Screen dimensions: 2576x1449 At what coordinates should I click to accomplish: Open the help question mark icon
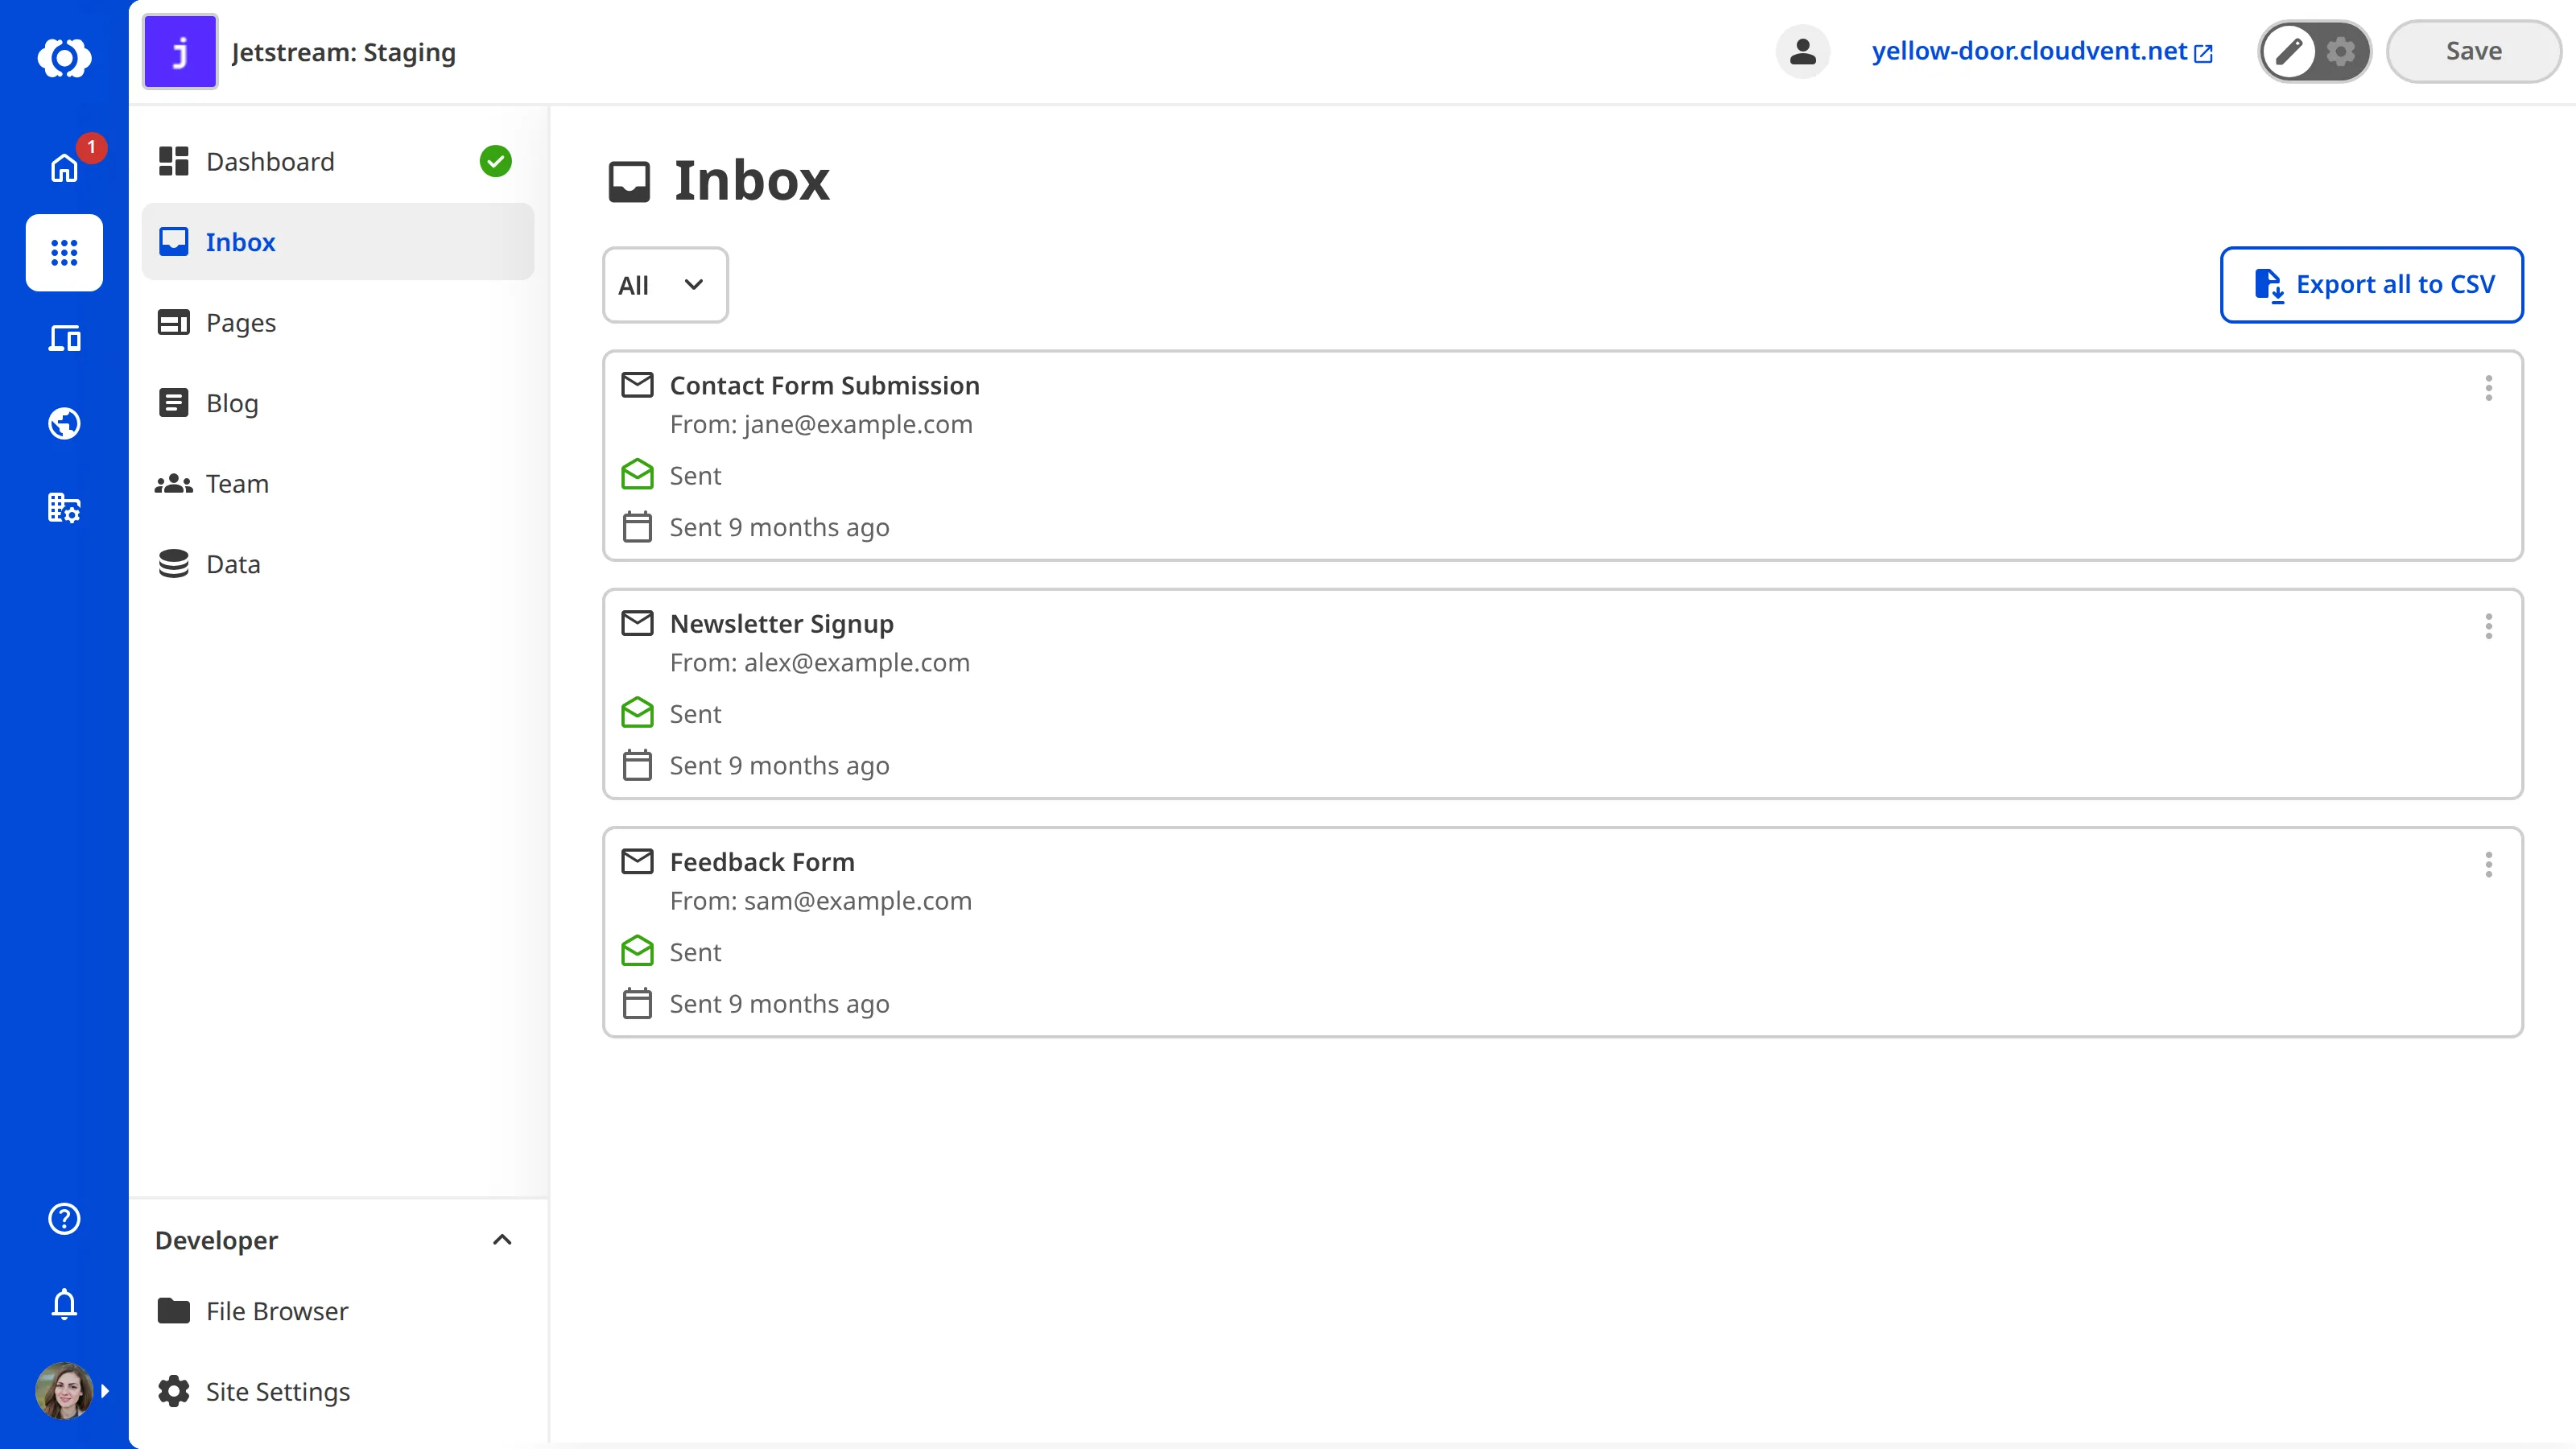coord(64,1218)
